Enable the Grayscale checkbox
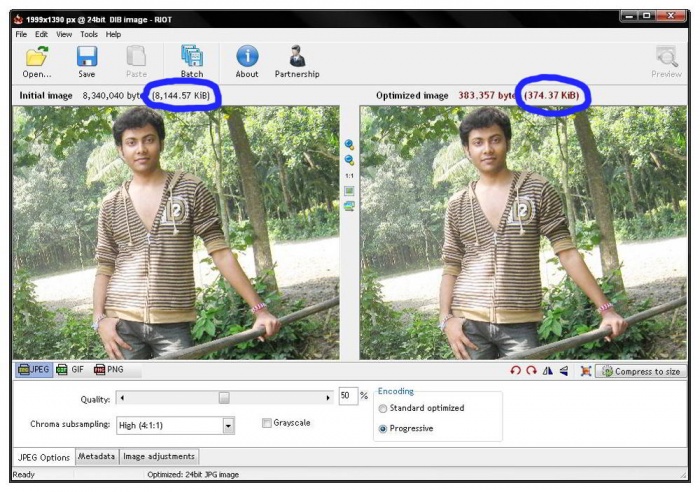Screen dimensions: 700x492 click(x=267, y=423)
